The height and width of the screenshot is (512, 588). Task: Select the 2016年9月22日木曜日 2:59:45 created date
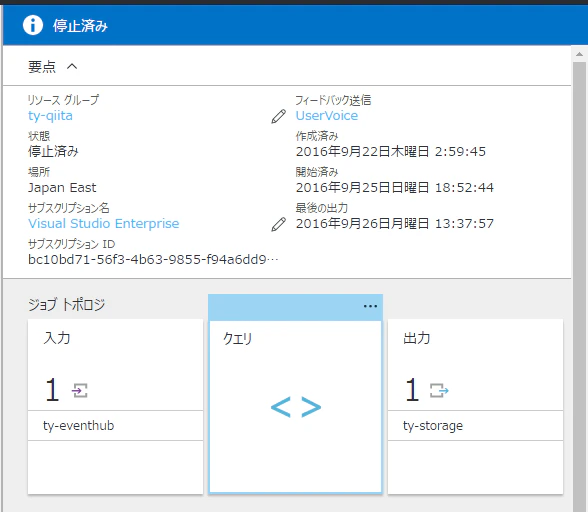pos(390,152)
